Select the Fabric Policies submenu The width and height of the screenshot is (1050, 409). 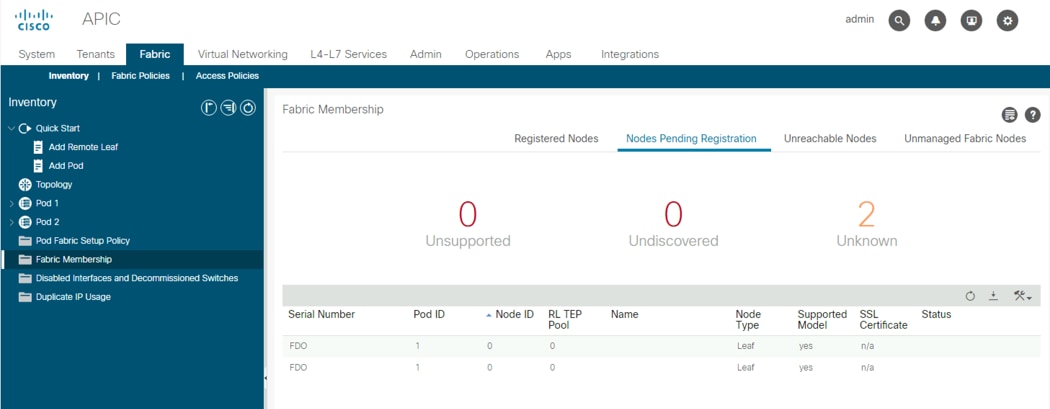pyautogui.click(x=141, y=76)
